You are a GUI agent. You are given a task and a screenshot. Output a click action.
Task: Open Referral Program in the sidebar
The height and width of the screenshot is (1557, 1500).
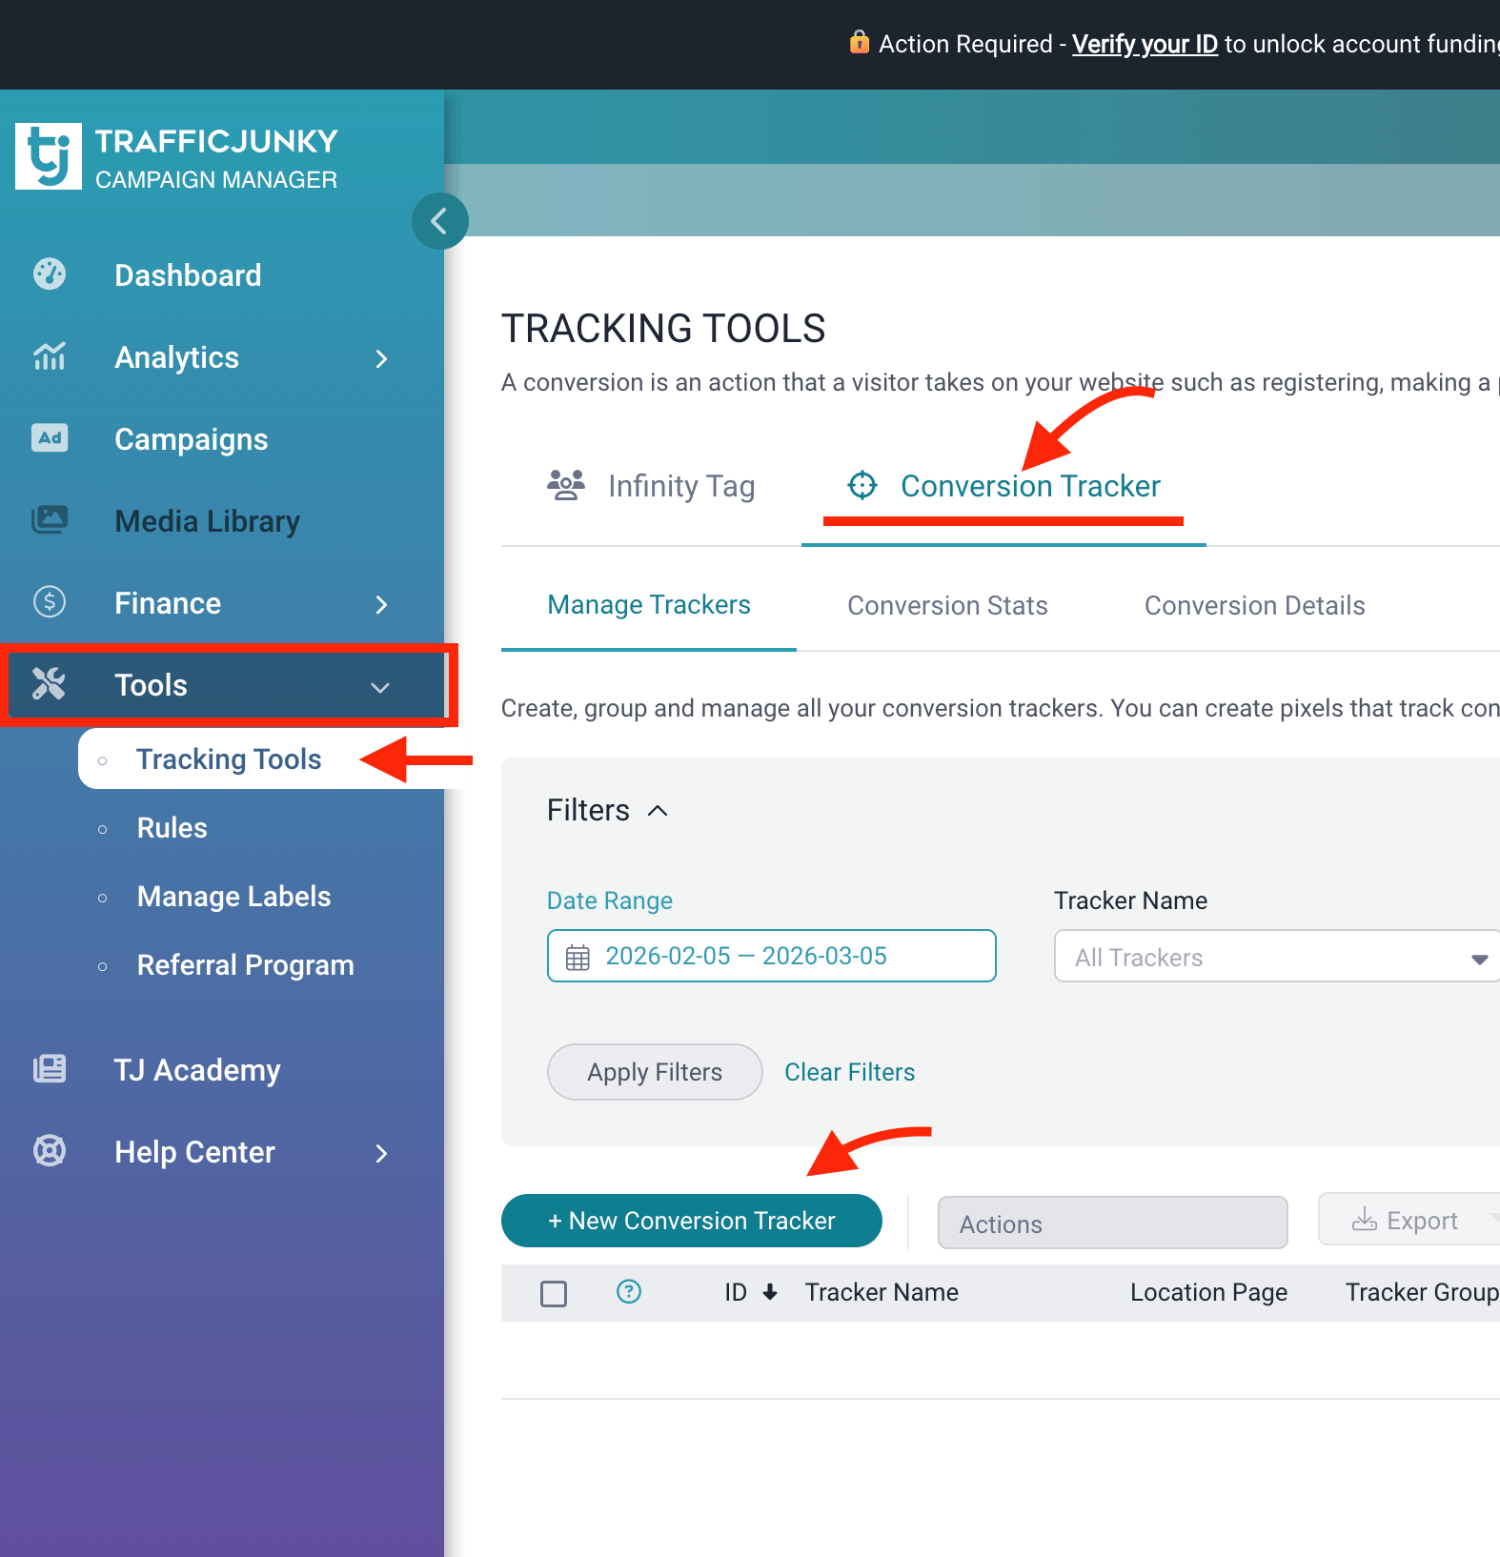pos(245,965)
